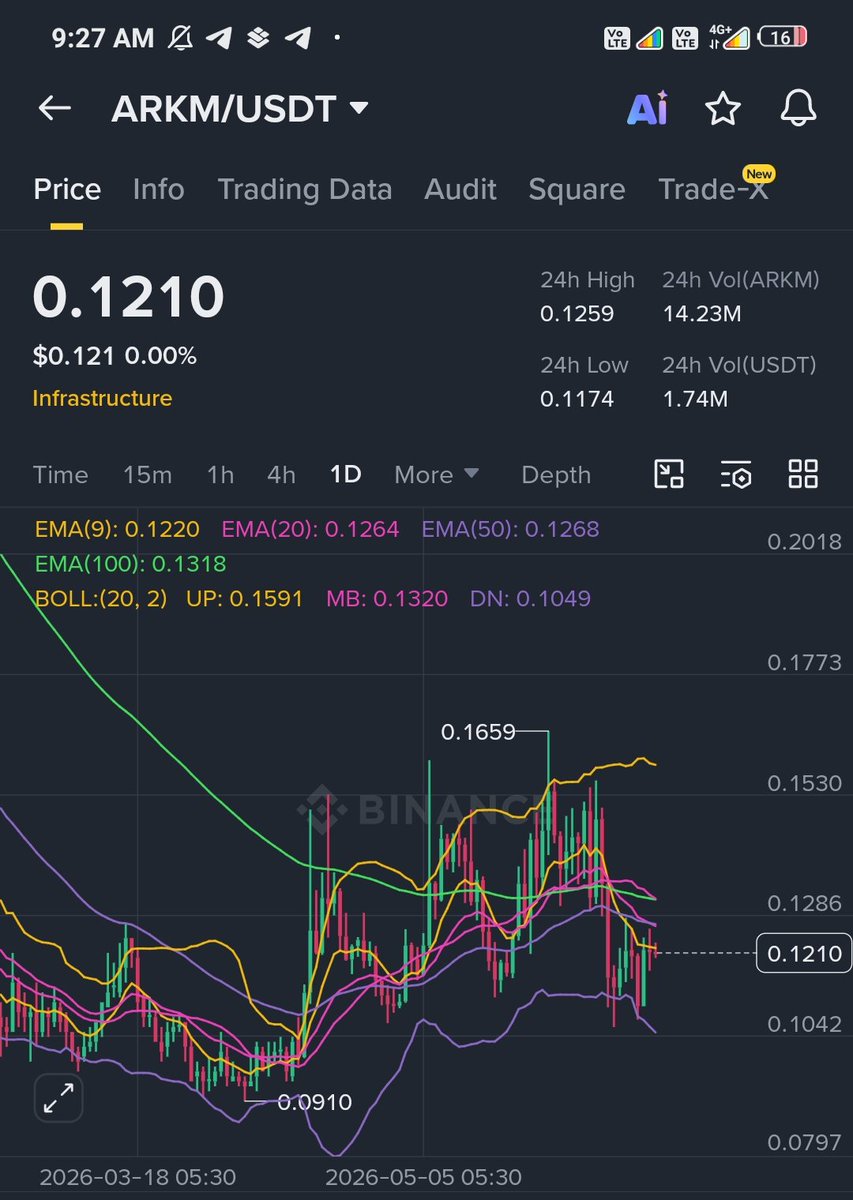Select the 4h chart interval
The image size is (853, 1200).
pyautogui.click(x=282, y=475)
